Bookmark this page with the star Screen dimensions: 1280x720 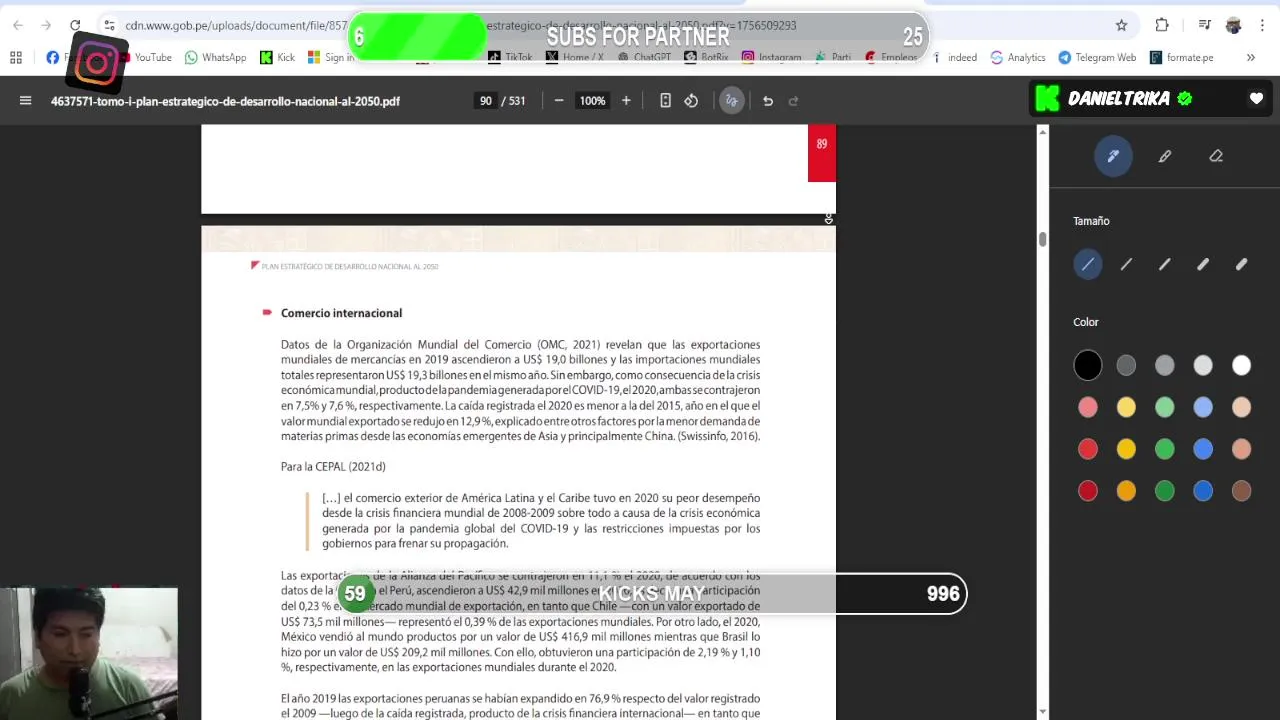click(1122, 25)
